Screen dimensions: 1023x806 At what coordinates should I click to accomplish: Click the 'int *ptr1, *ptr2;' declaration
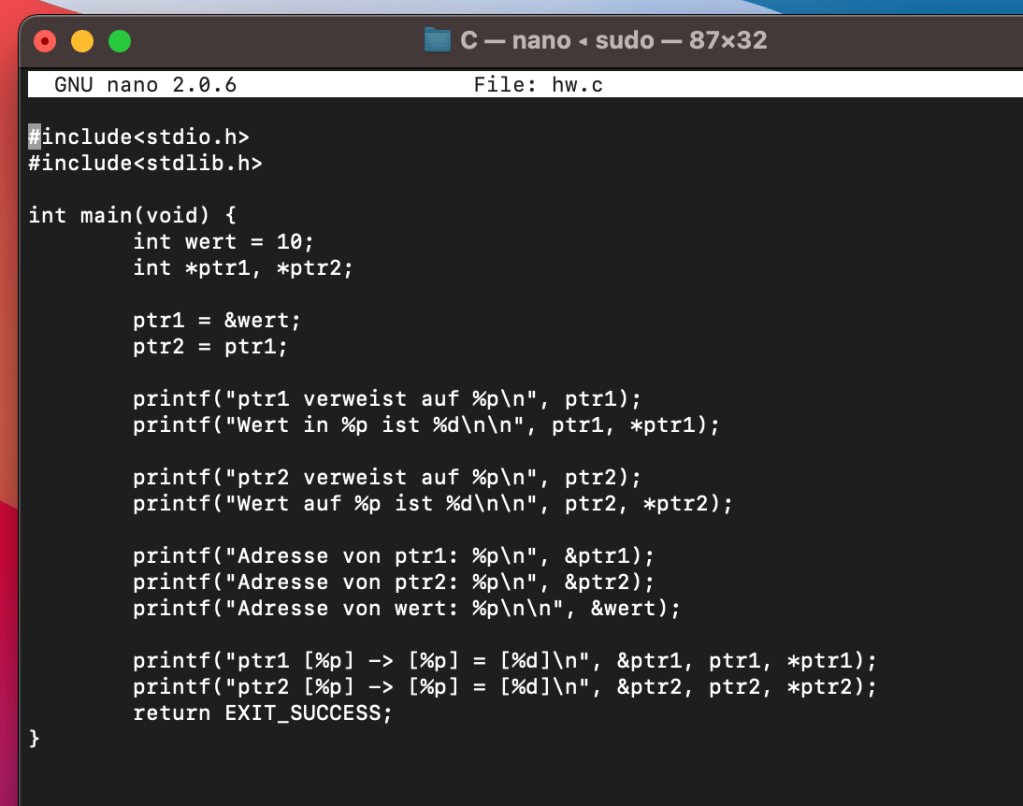pos(243,268)
